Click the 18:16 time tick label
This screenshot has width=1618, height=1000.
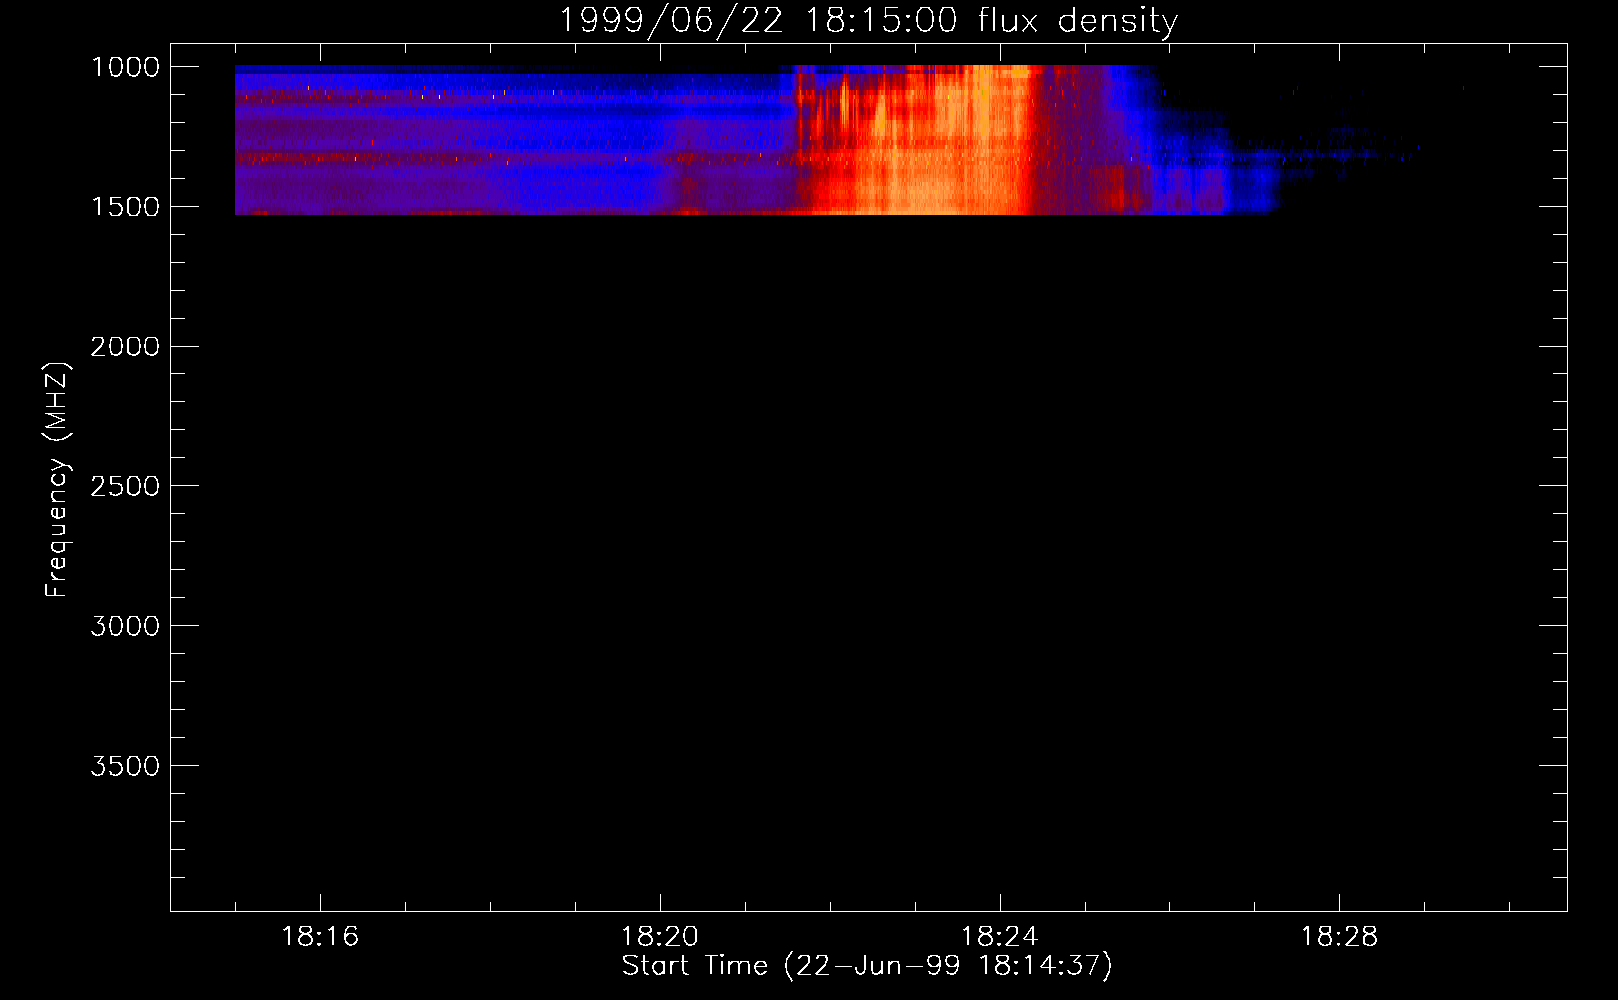point(320,937)
